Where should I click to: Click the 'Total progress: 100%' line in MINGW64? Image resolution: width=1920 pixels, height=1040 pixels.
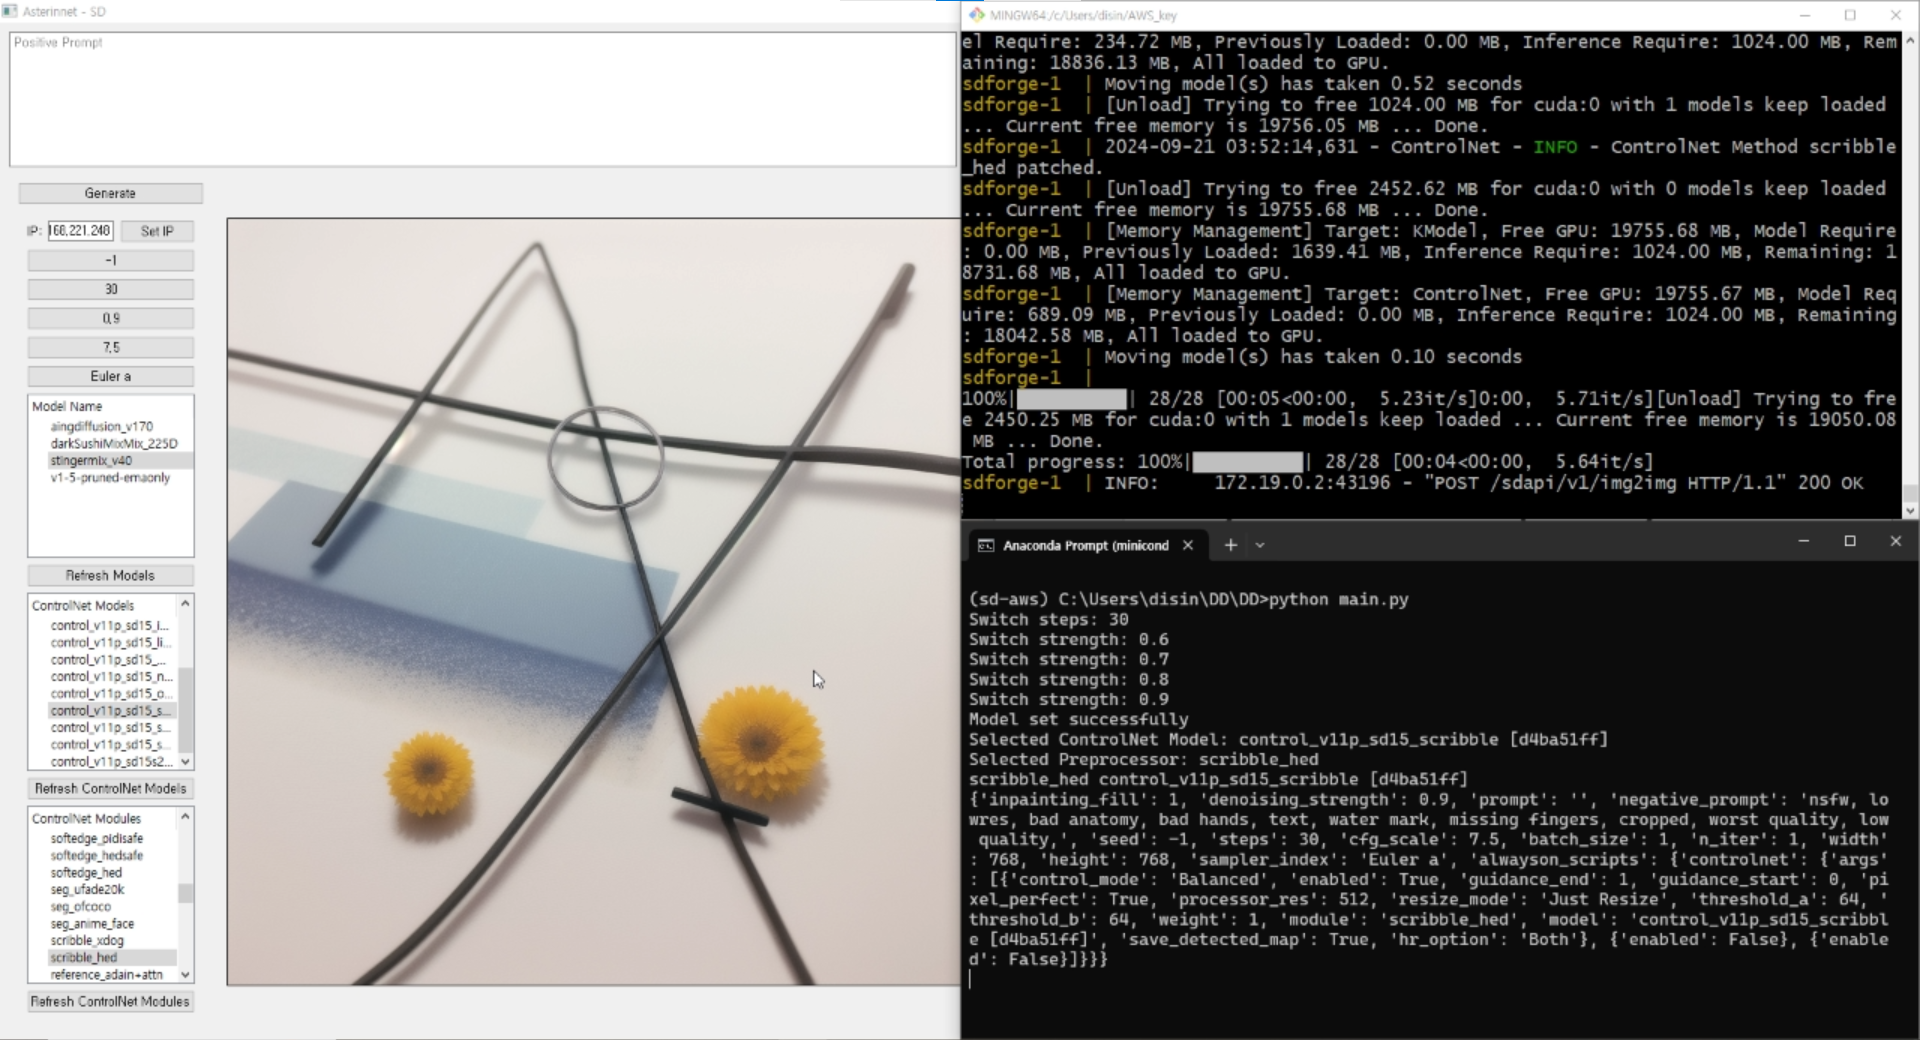point(1308,462)
